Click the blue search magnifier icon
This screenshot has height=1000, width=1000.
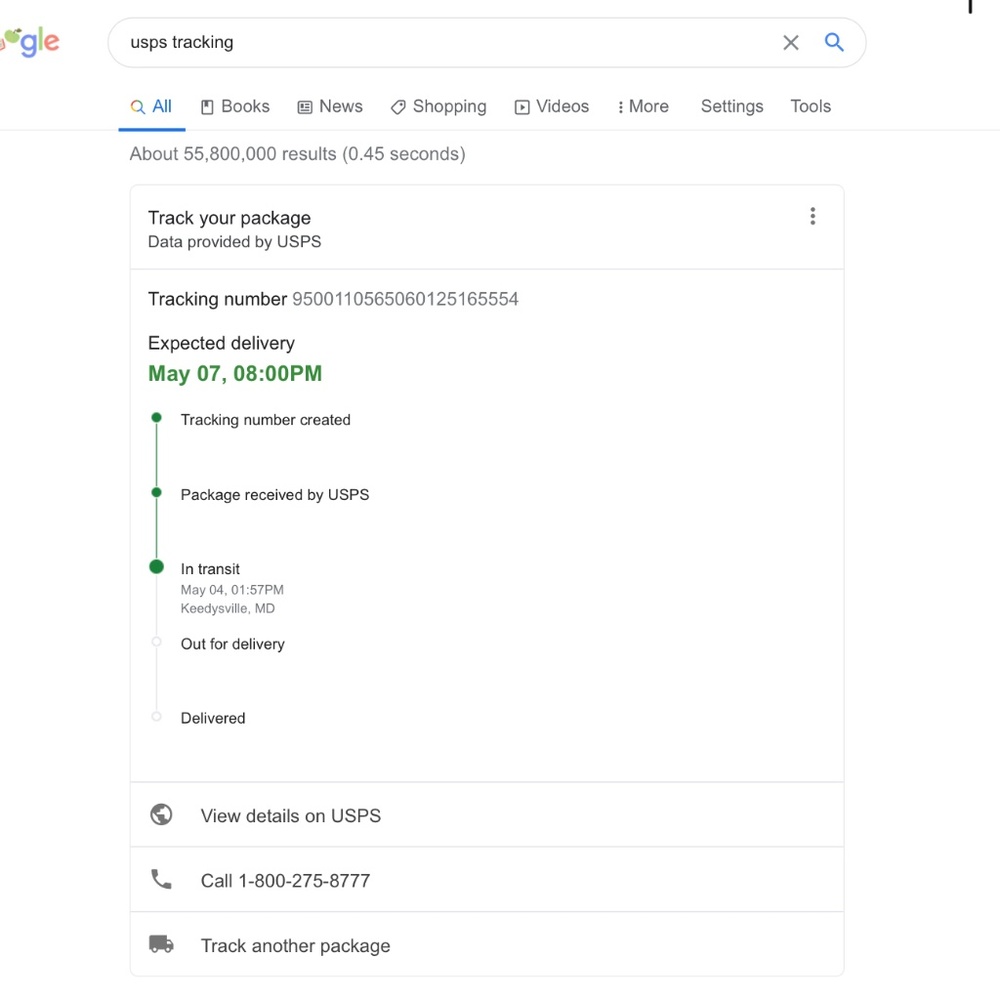(x=834, y=42)
